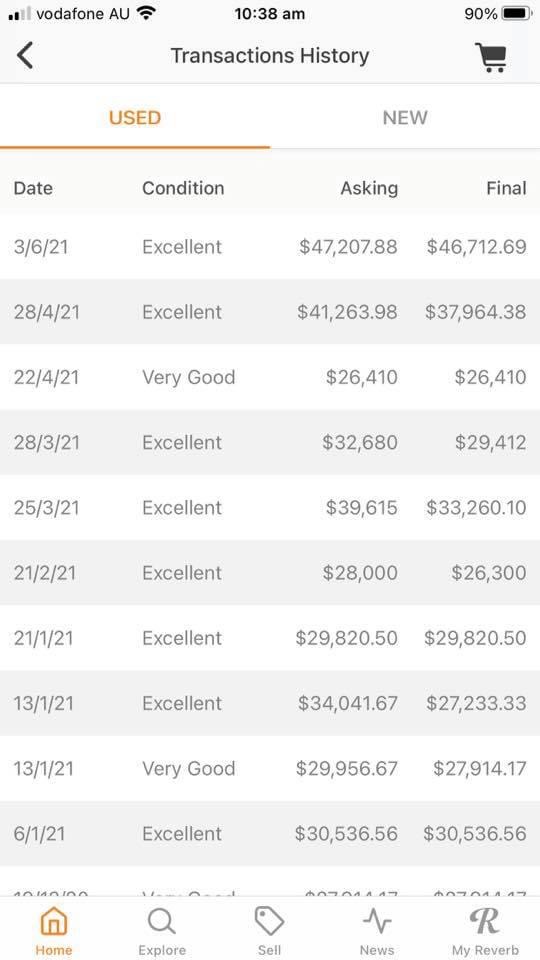The width and height of the screenshot is (540, 960).
Task: Go to the Home tab icon
Action: click(54, 921)
